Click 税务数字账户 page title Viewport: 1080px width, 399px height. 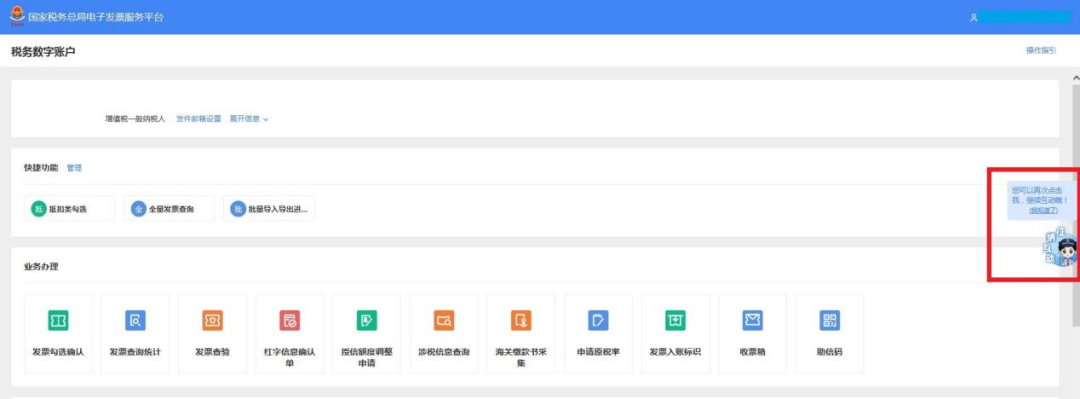coord(43,51)
